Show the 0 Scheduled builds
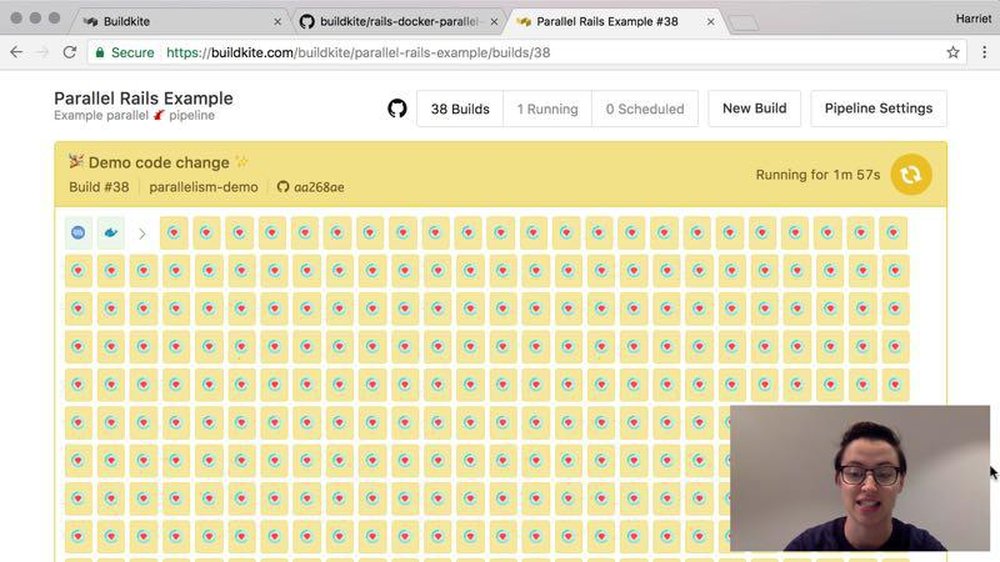 (x=645, y=108)
